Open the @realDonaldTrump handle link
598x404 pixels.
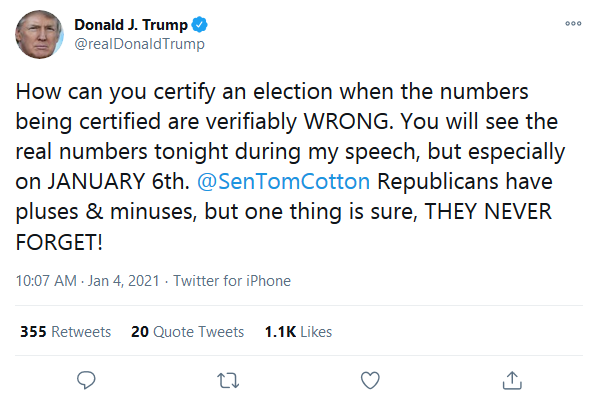(x=140, y=44)
